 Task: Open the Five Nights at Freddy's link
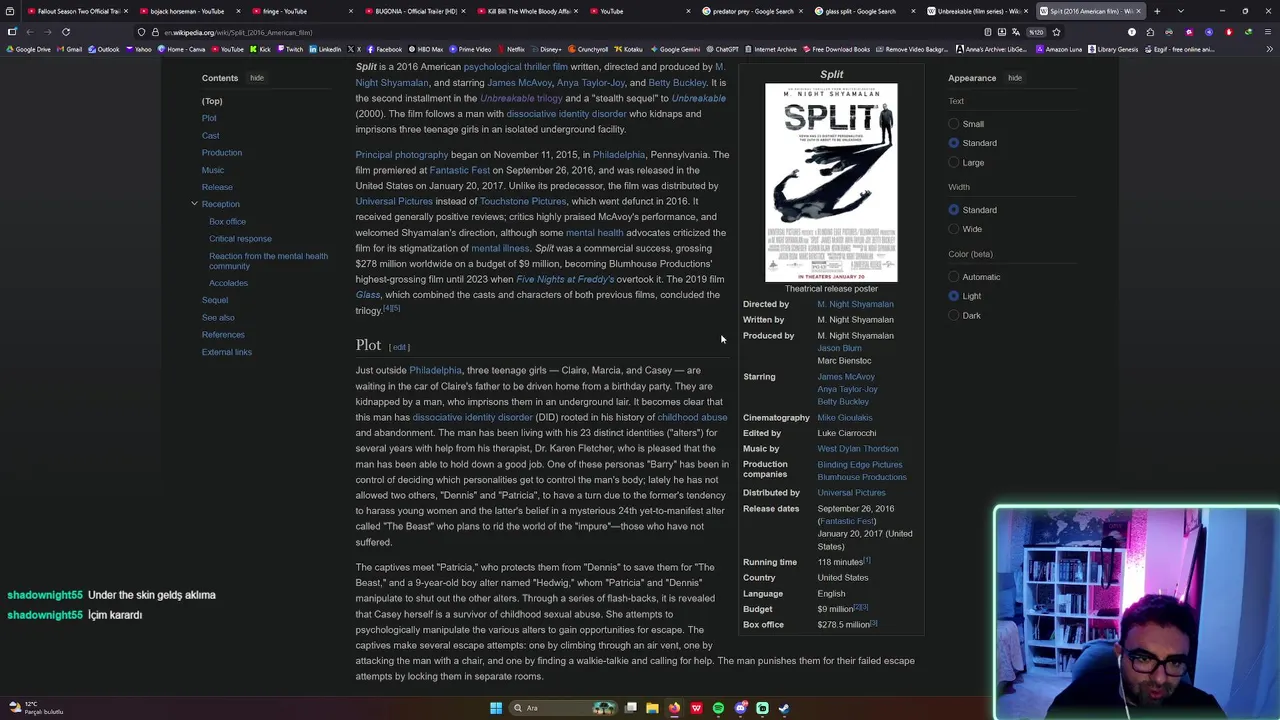click(x=565, y=279)
